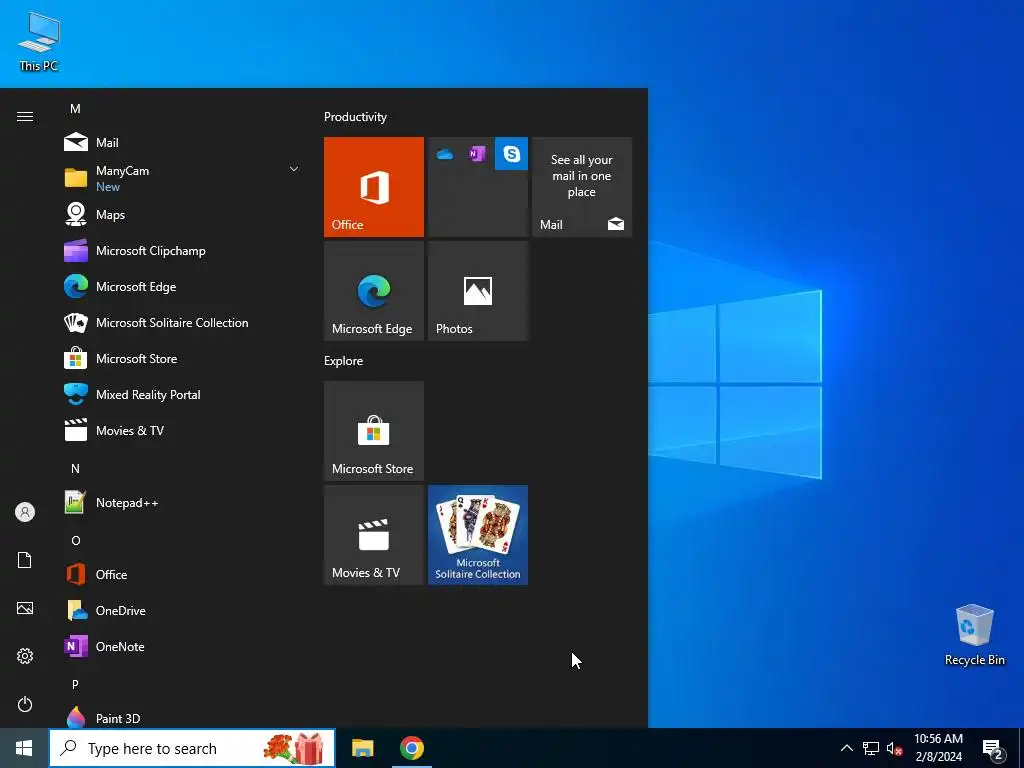Open the OneNote small tile
The height and width of the screenshot is (768, 1024).
click(478, 153)
